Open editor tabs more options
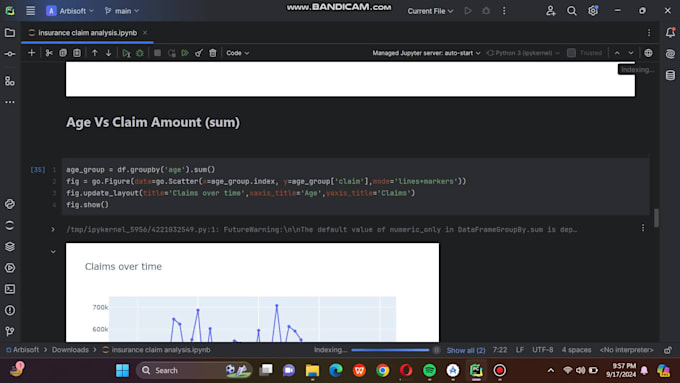 [x=649, y=33]
